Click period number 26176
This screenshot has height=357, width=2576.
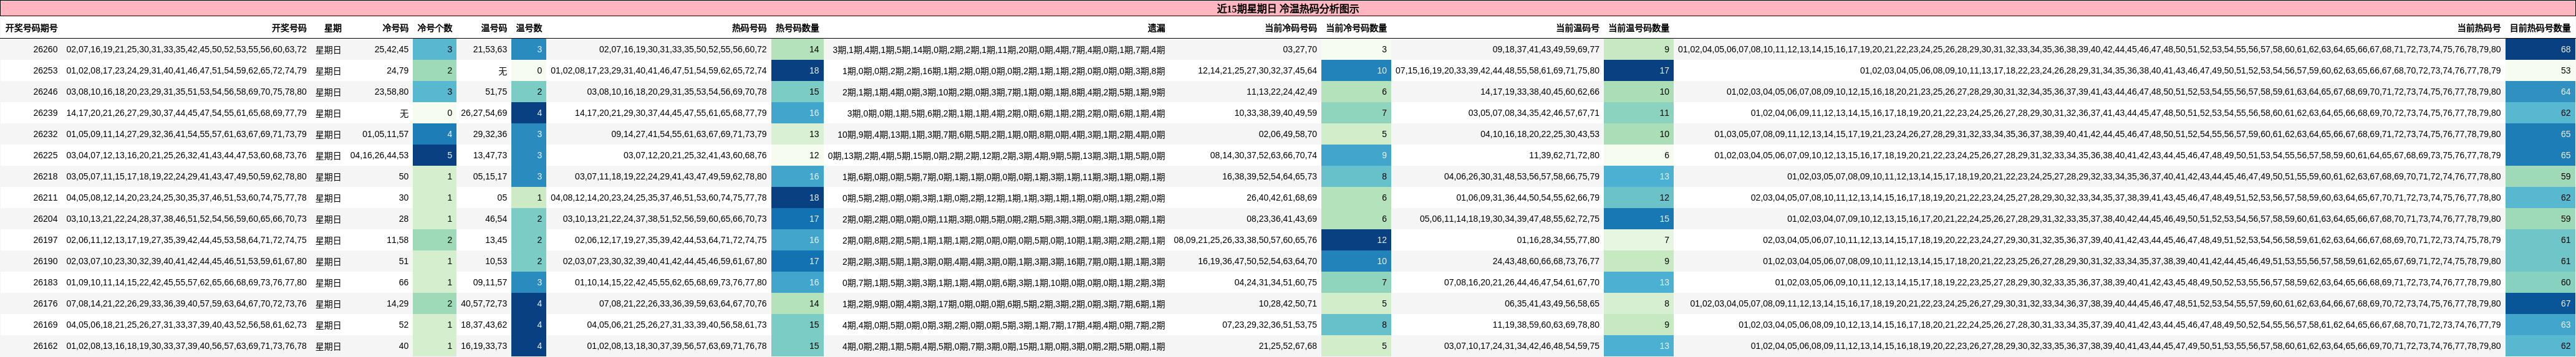(x=45, y=304)
